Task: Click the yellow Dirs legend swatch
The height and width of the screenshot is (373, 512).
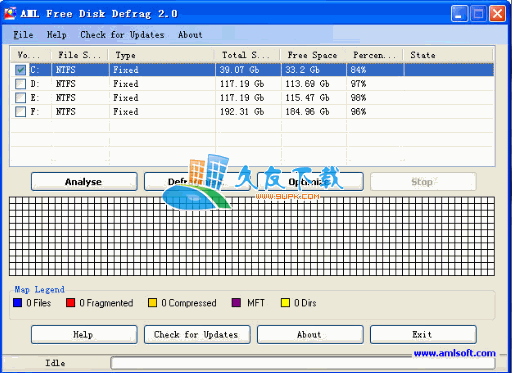Action: click(x=285, y=303)
